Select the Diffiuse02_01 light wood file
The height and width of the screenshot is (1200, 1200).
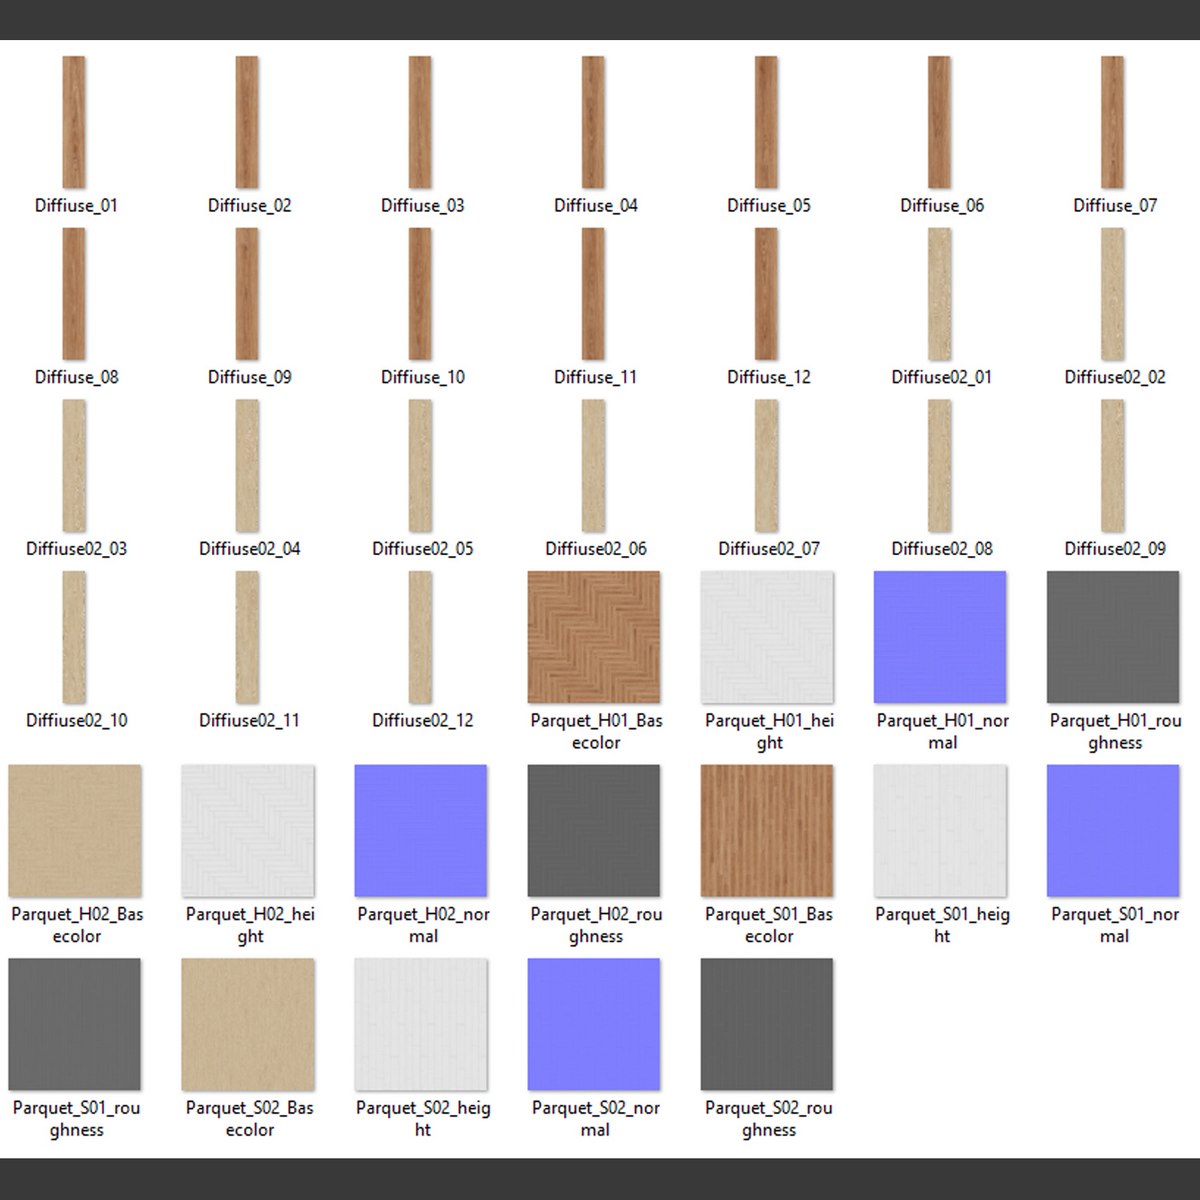click(x=939, y=294)
